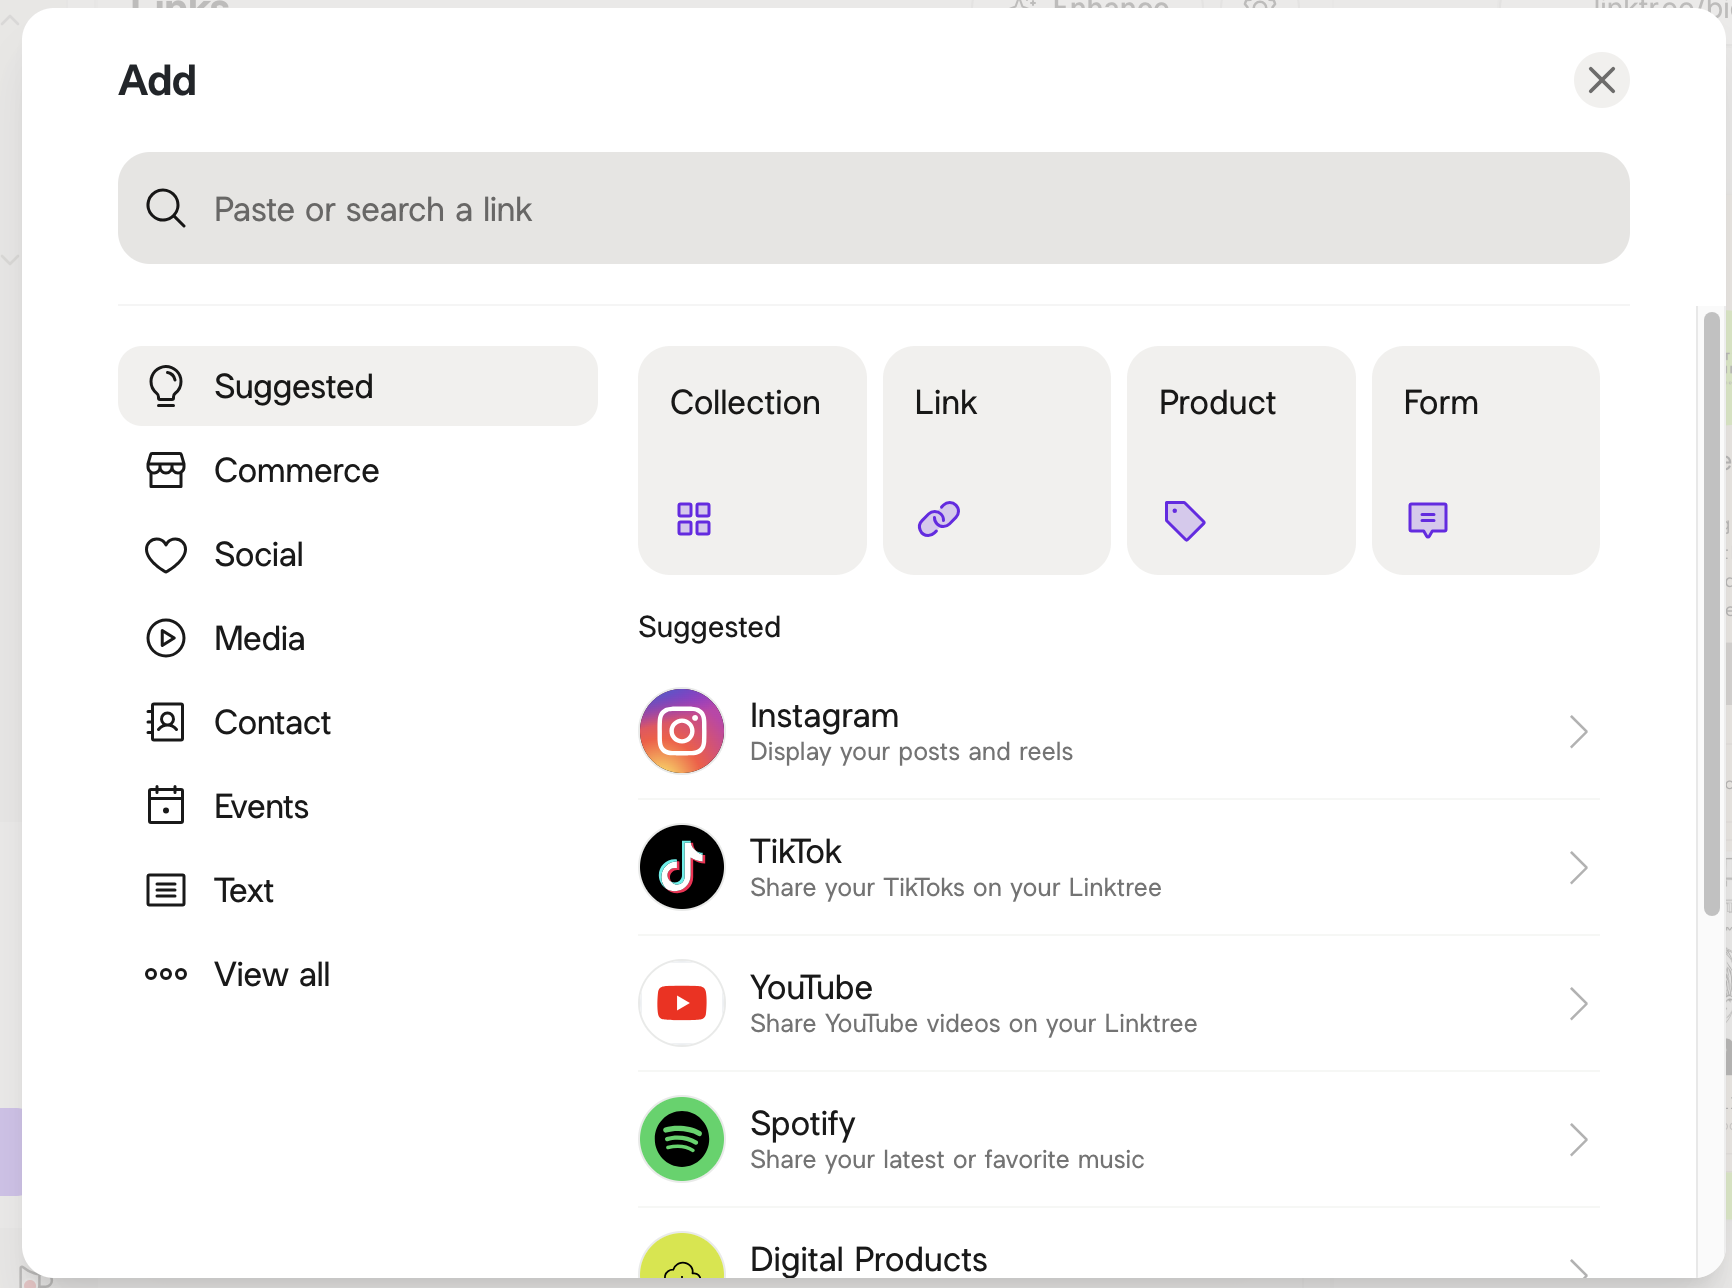The image size is (1732, 1288).
Task: Show all categories via View all
Action: [x=271, y=975]
